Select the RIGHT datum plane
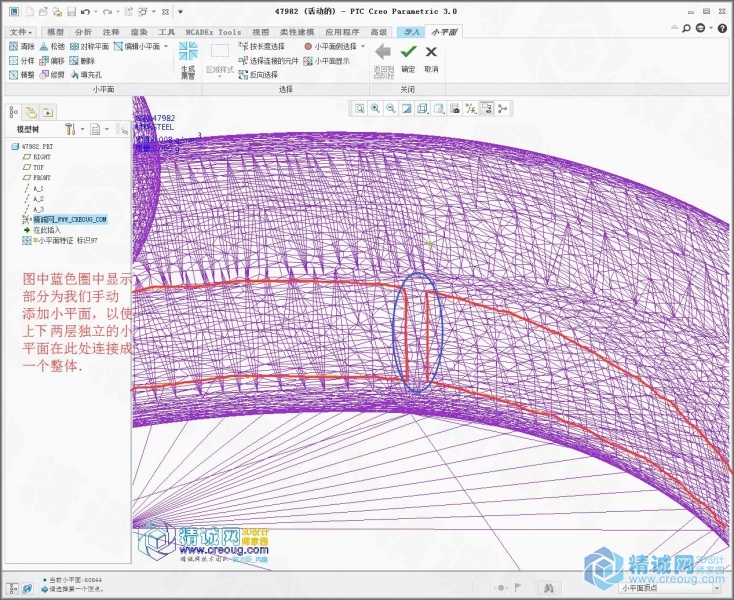This screenshot has width=734, height=600. (37, 157)
